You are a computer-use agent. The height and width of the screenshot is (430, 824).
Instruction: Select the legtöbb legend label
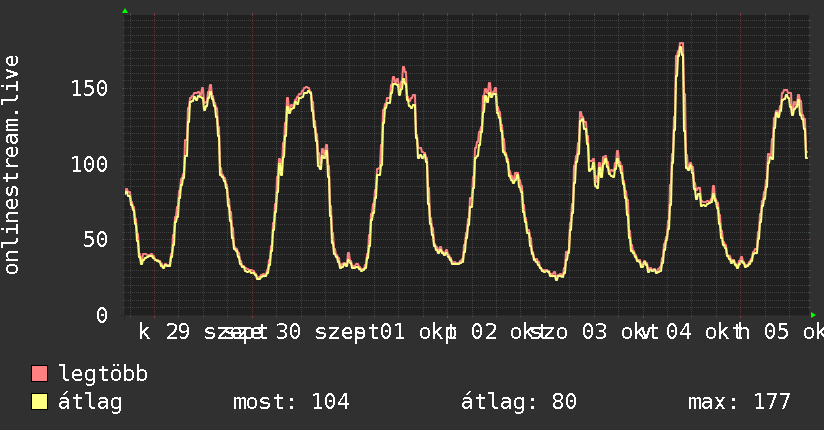click(x=103, y=374)
